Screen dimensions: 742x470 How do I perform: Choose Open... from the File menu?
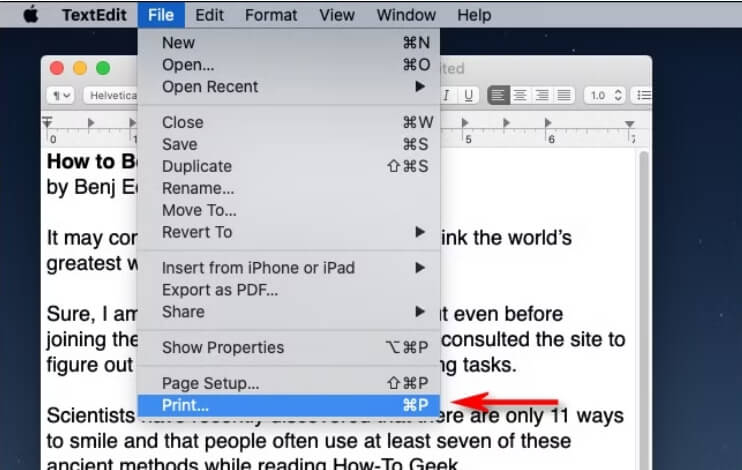point(289,65)
